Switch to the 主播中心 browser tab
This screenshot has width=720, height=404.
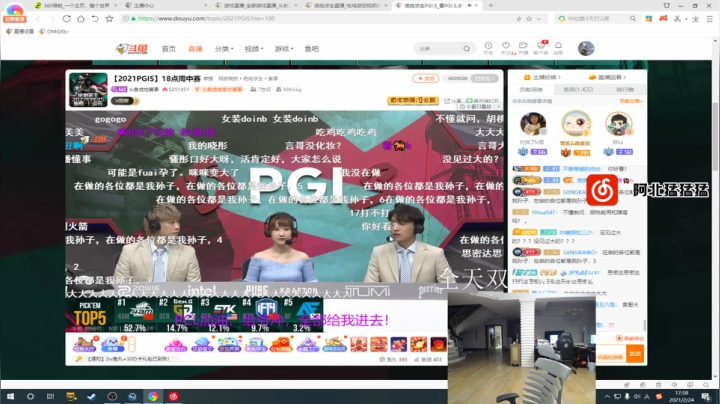(x=165, y=6)
